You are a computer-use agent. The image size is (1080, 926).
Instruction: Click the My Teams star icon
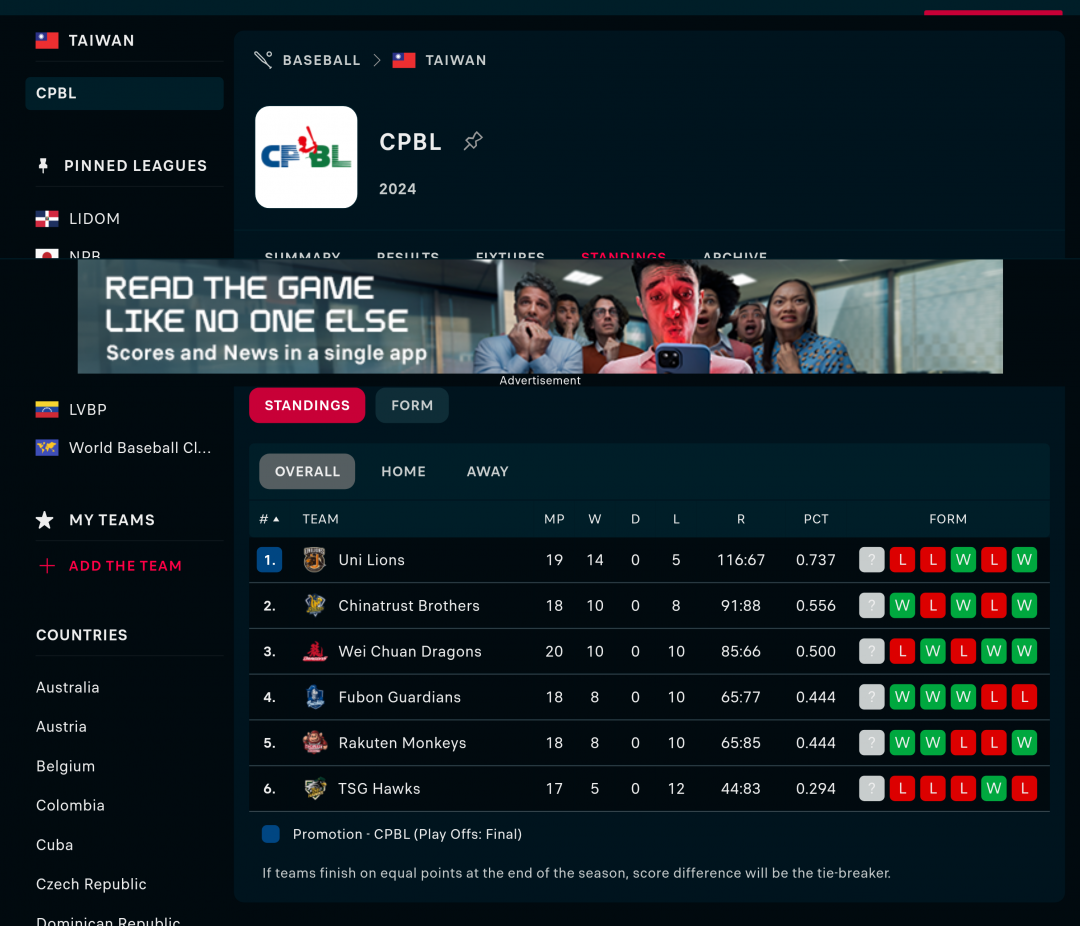(45, 519)
